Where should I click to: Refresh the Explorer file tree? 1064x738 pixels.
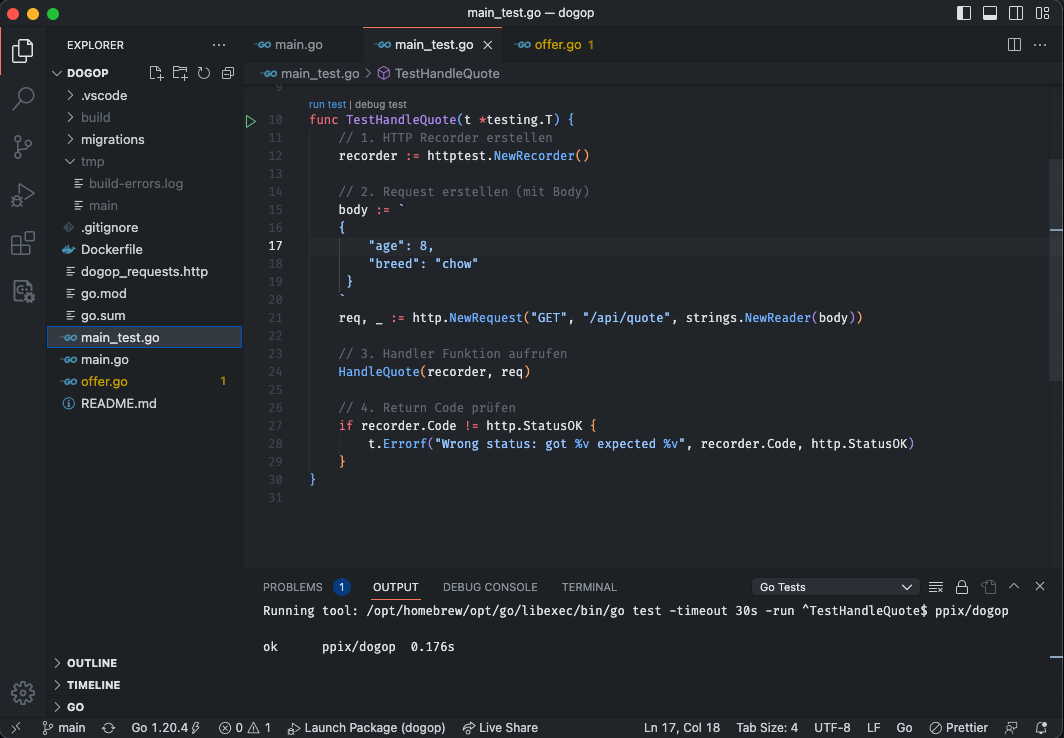tap(204, 73)
